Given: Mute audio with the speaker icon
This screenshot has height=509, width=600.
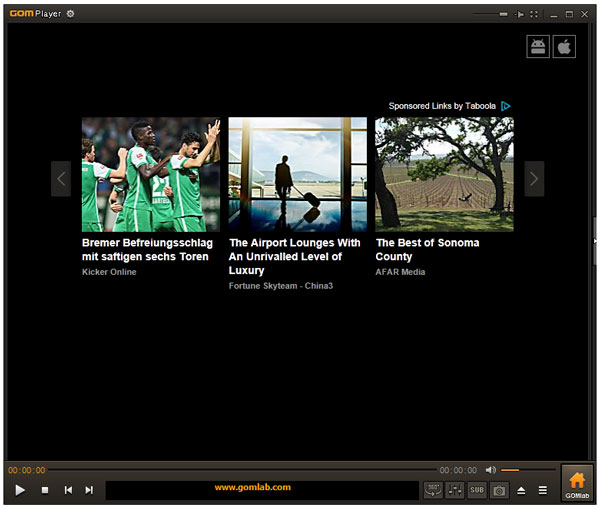Looking at the screenshot, I should point(491,470).
